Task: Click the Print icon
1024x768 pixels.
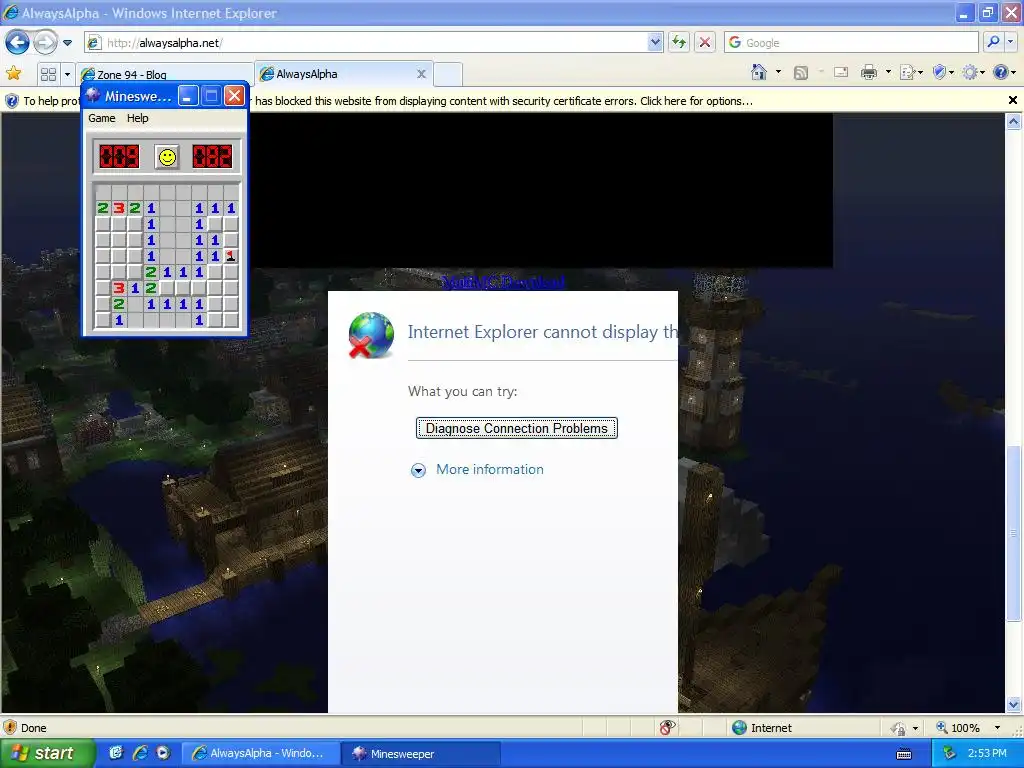Action: tap(869, 72)
